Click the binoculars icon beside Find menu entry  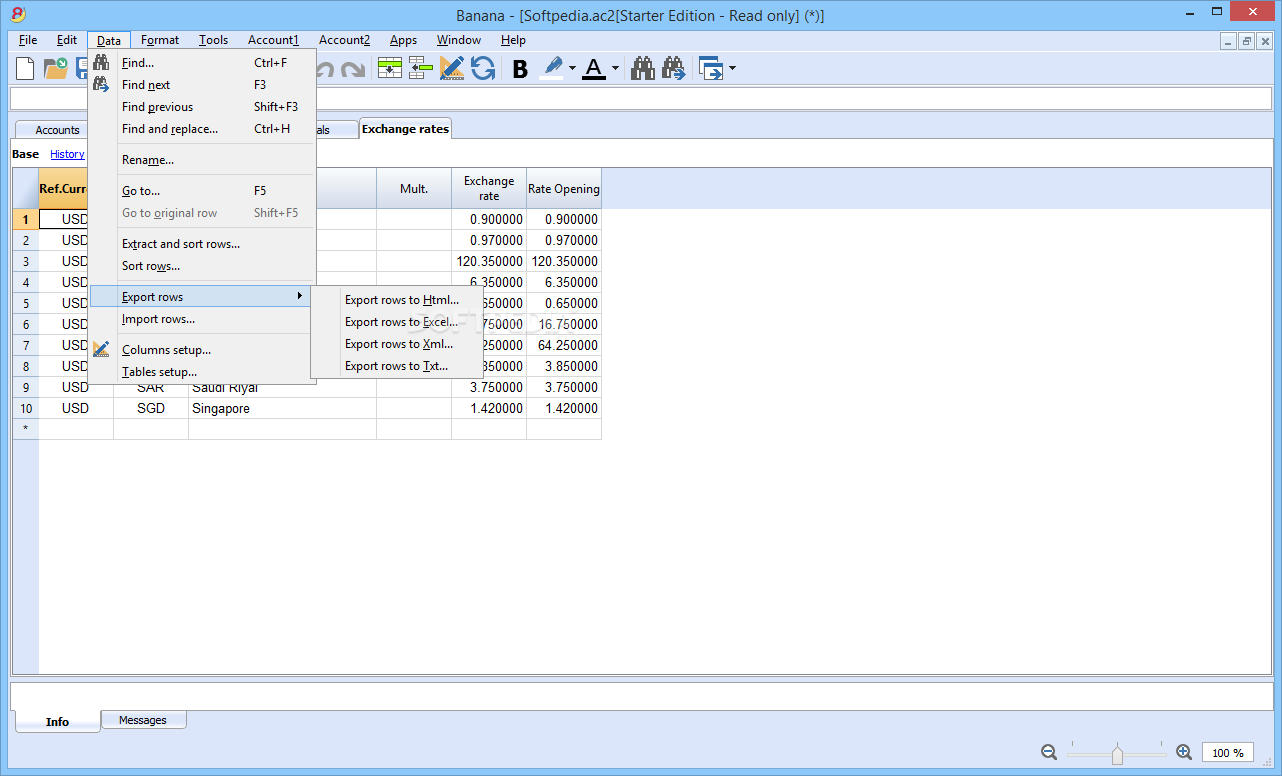click(x=101, y=63)
